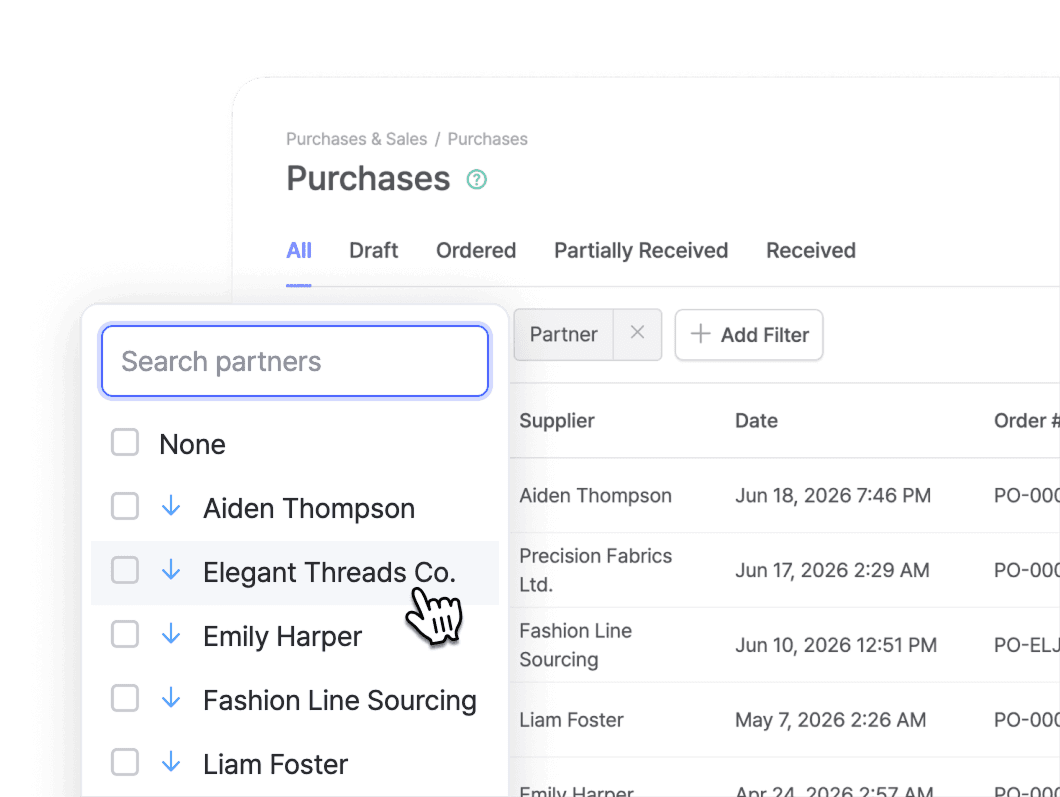
Task: Click the Precision Fabrics Ltd. supplier cell
Action: [x=596, y=570]
